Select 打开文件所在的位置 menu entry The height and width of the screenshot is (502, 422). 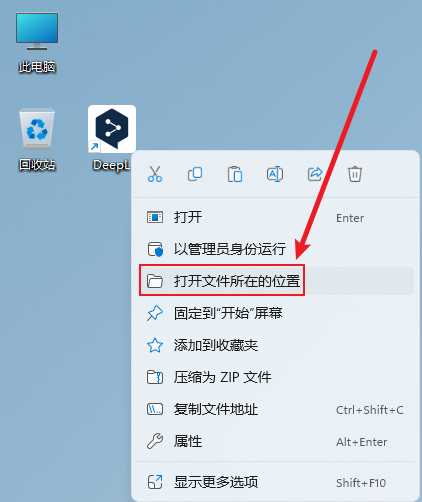(275, 281)
